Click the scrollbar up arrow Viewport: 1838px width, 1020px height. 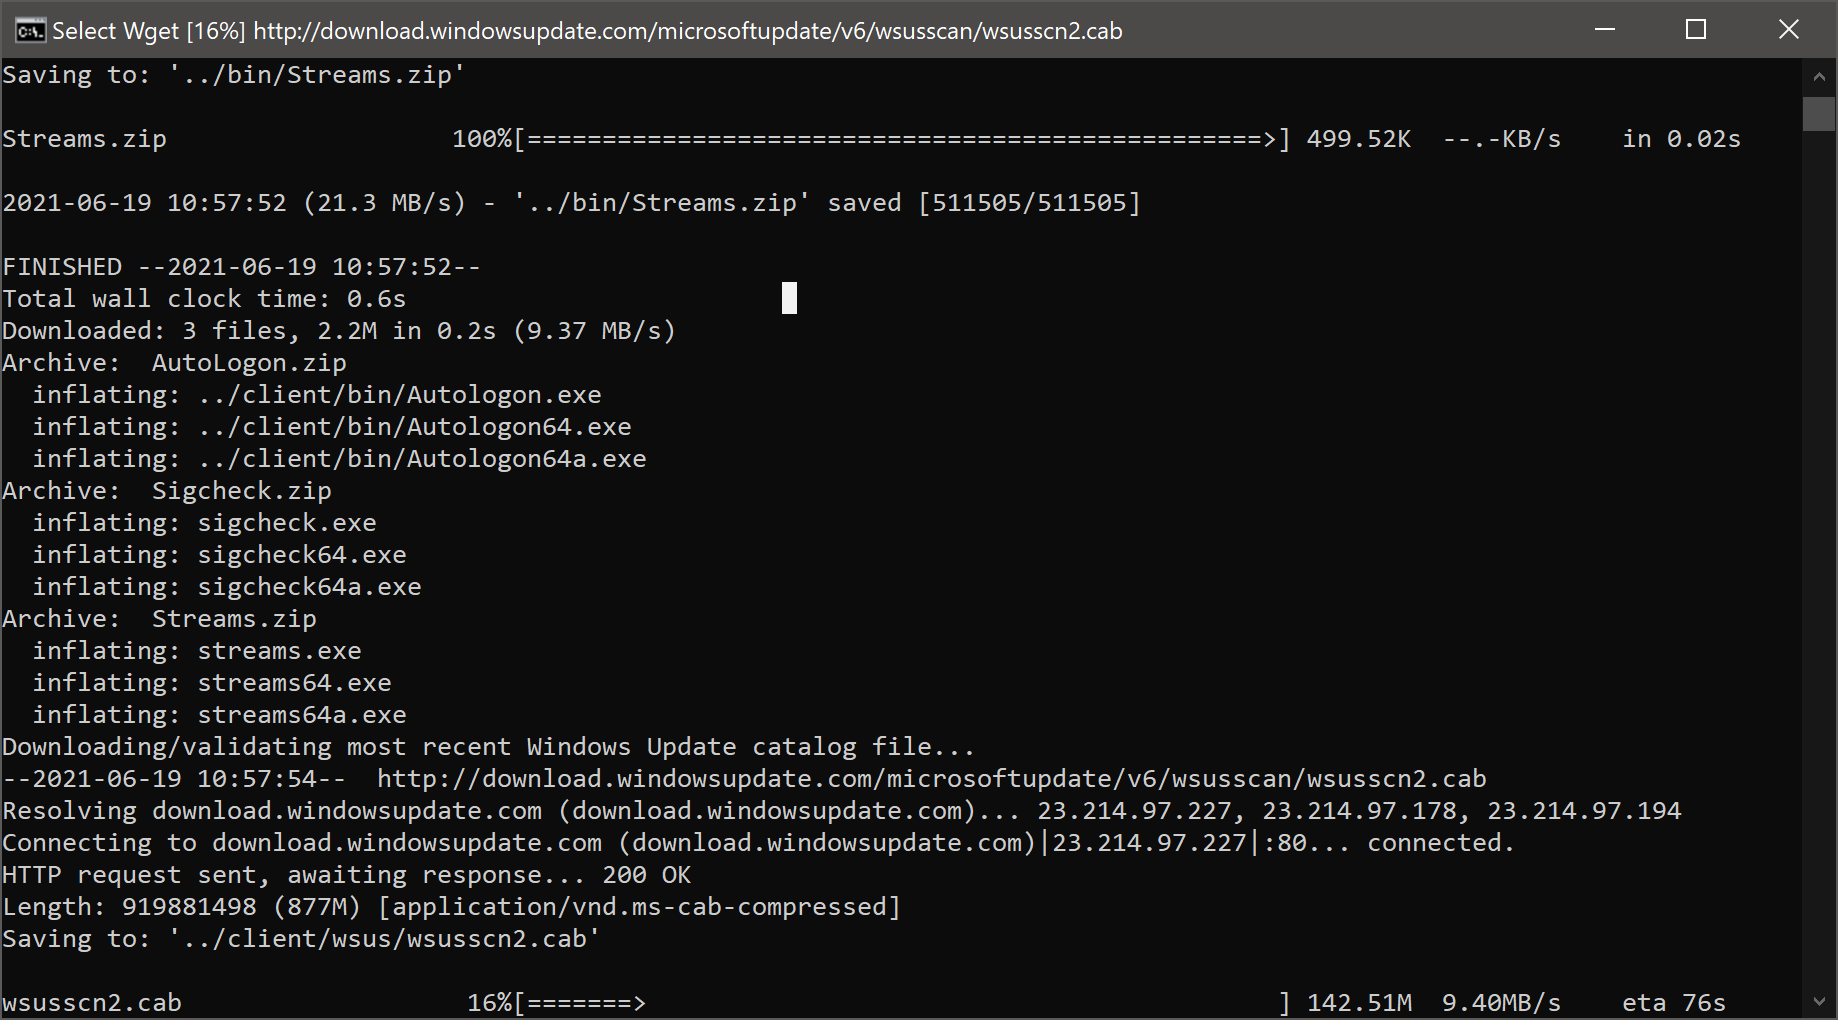pyautogui.click(x=1819, y=76)
